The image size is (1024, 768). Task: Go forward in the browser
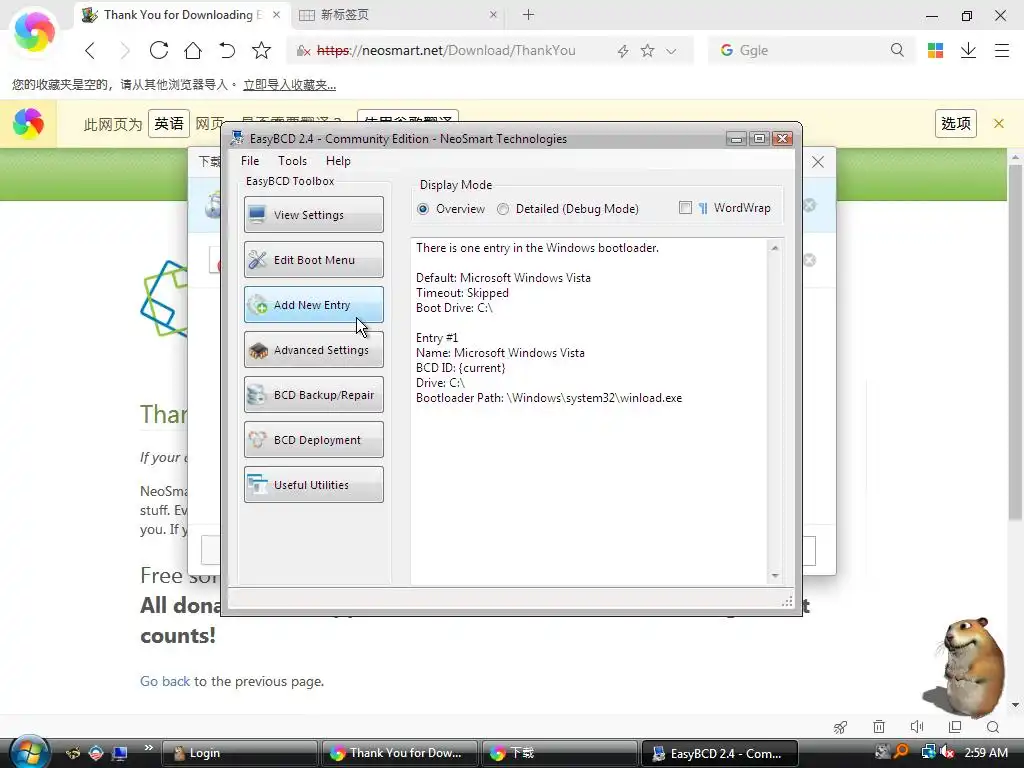point(125,50)
